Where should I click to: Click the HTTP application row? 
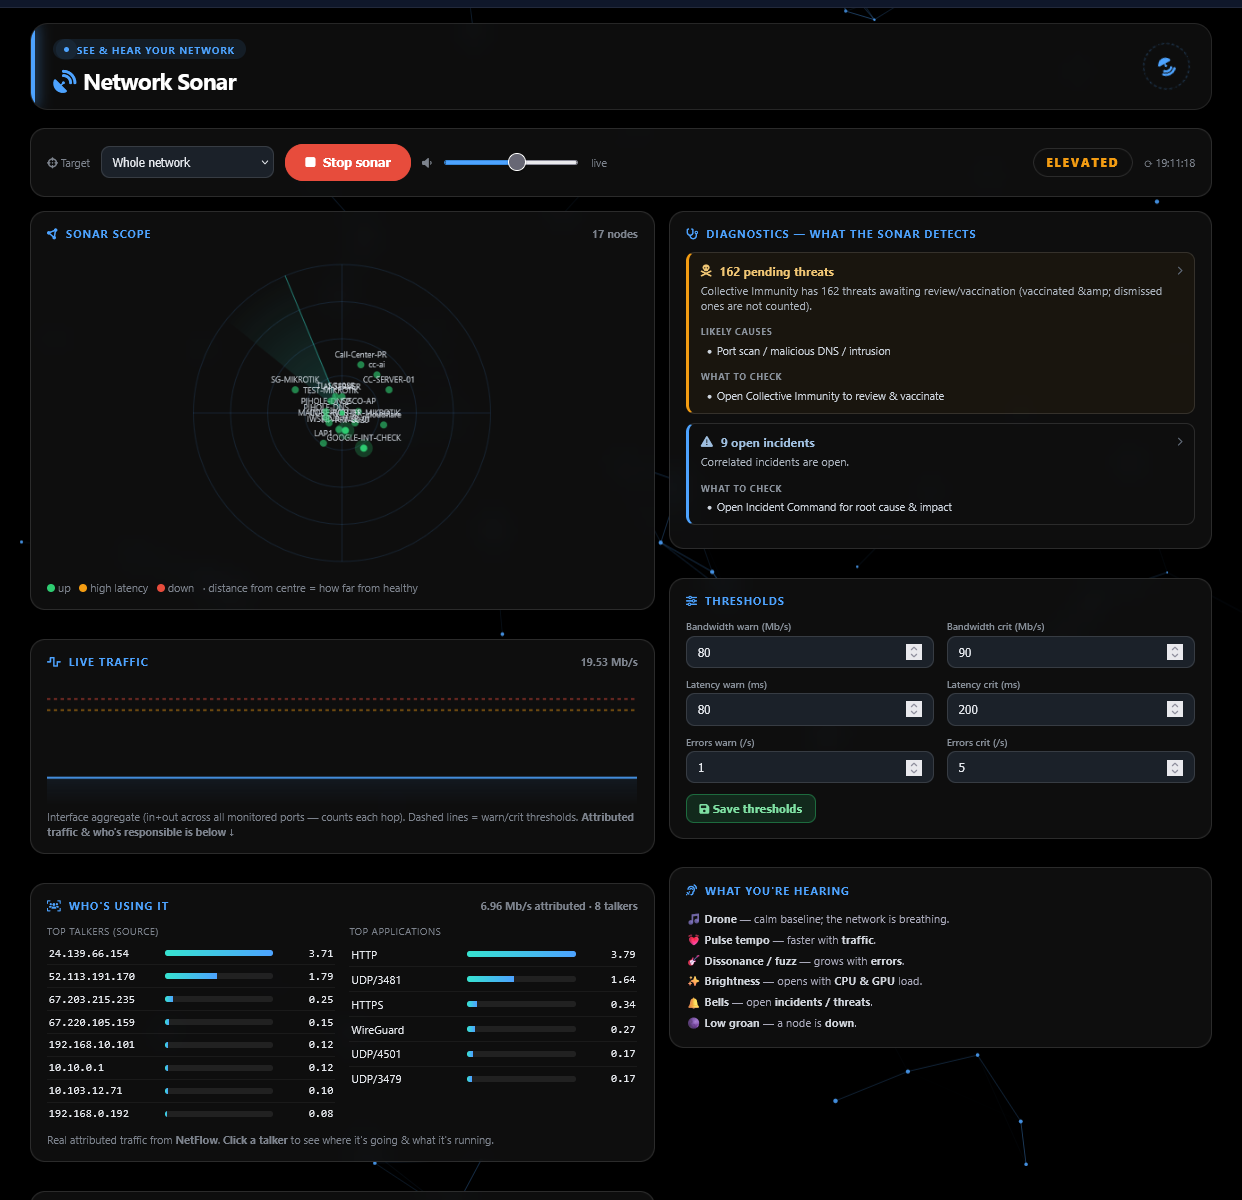[x=493, y=954]
